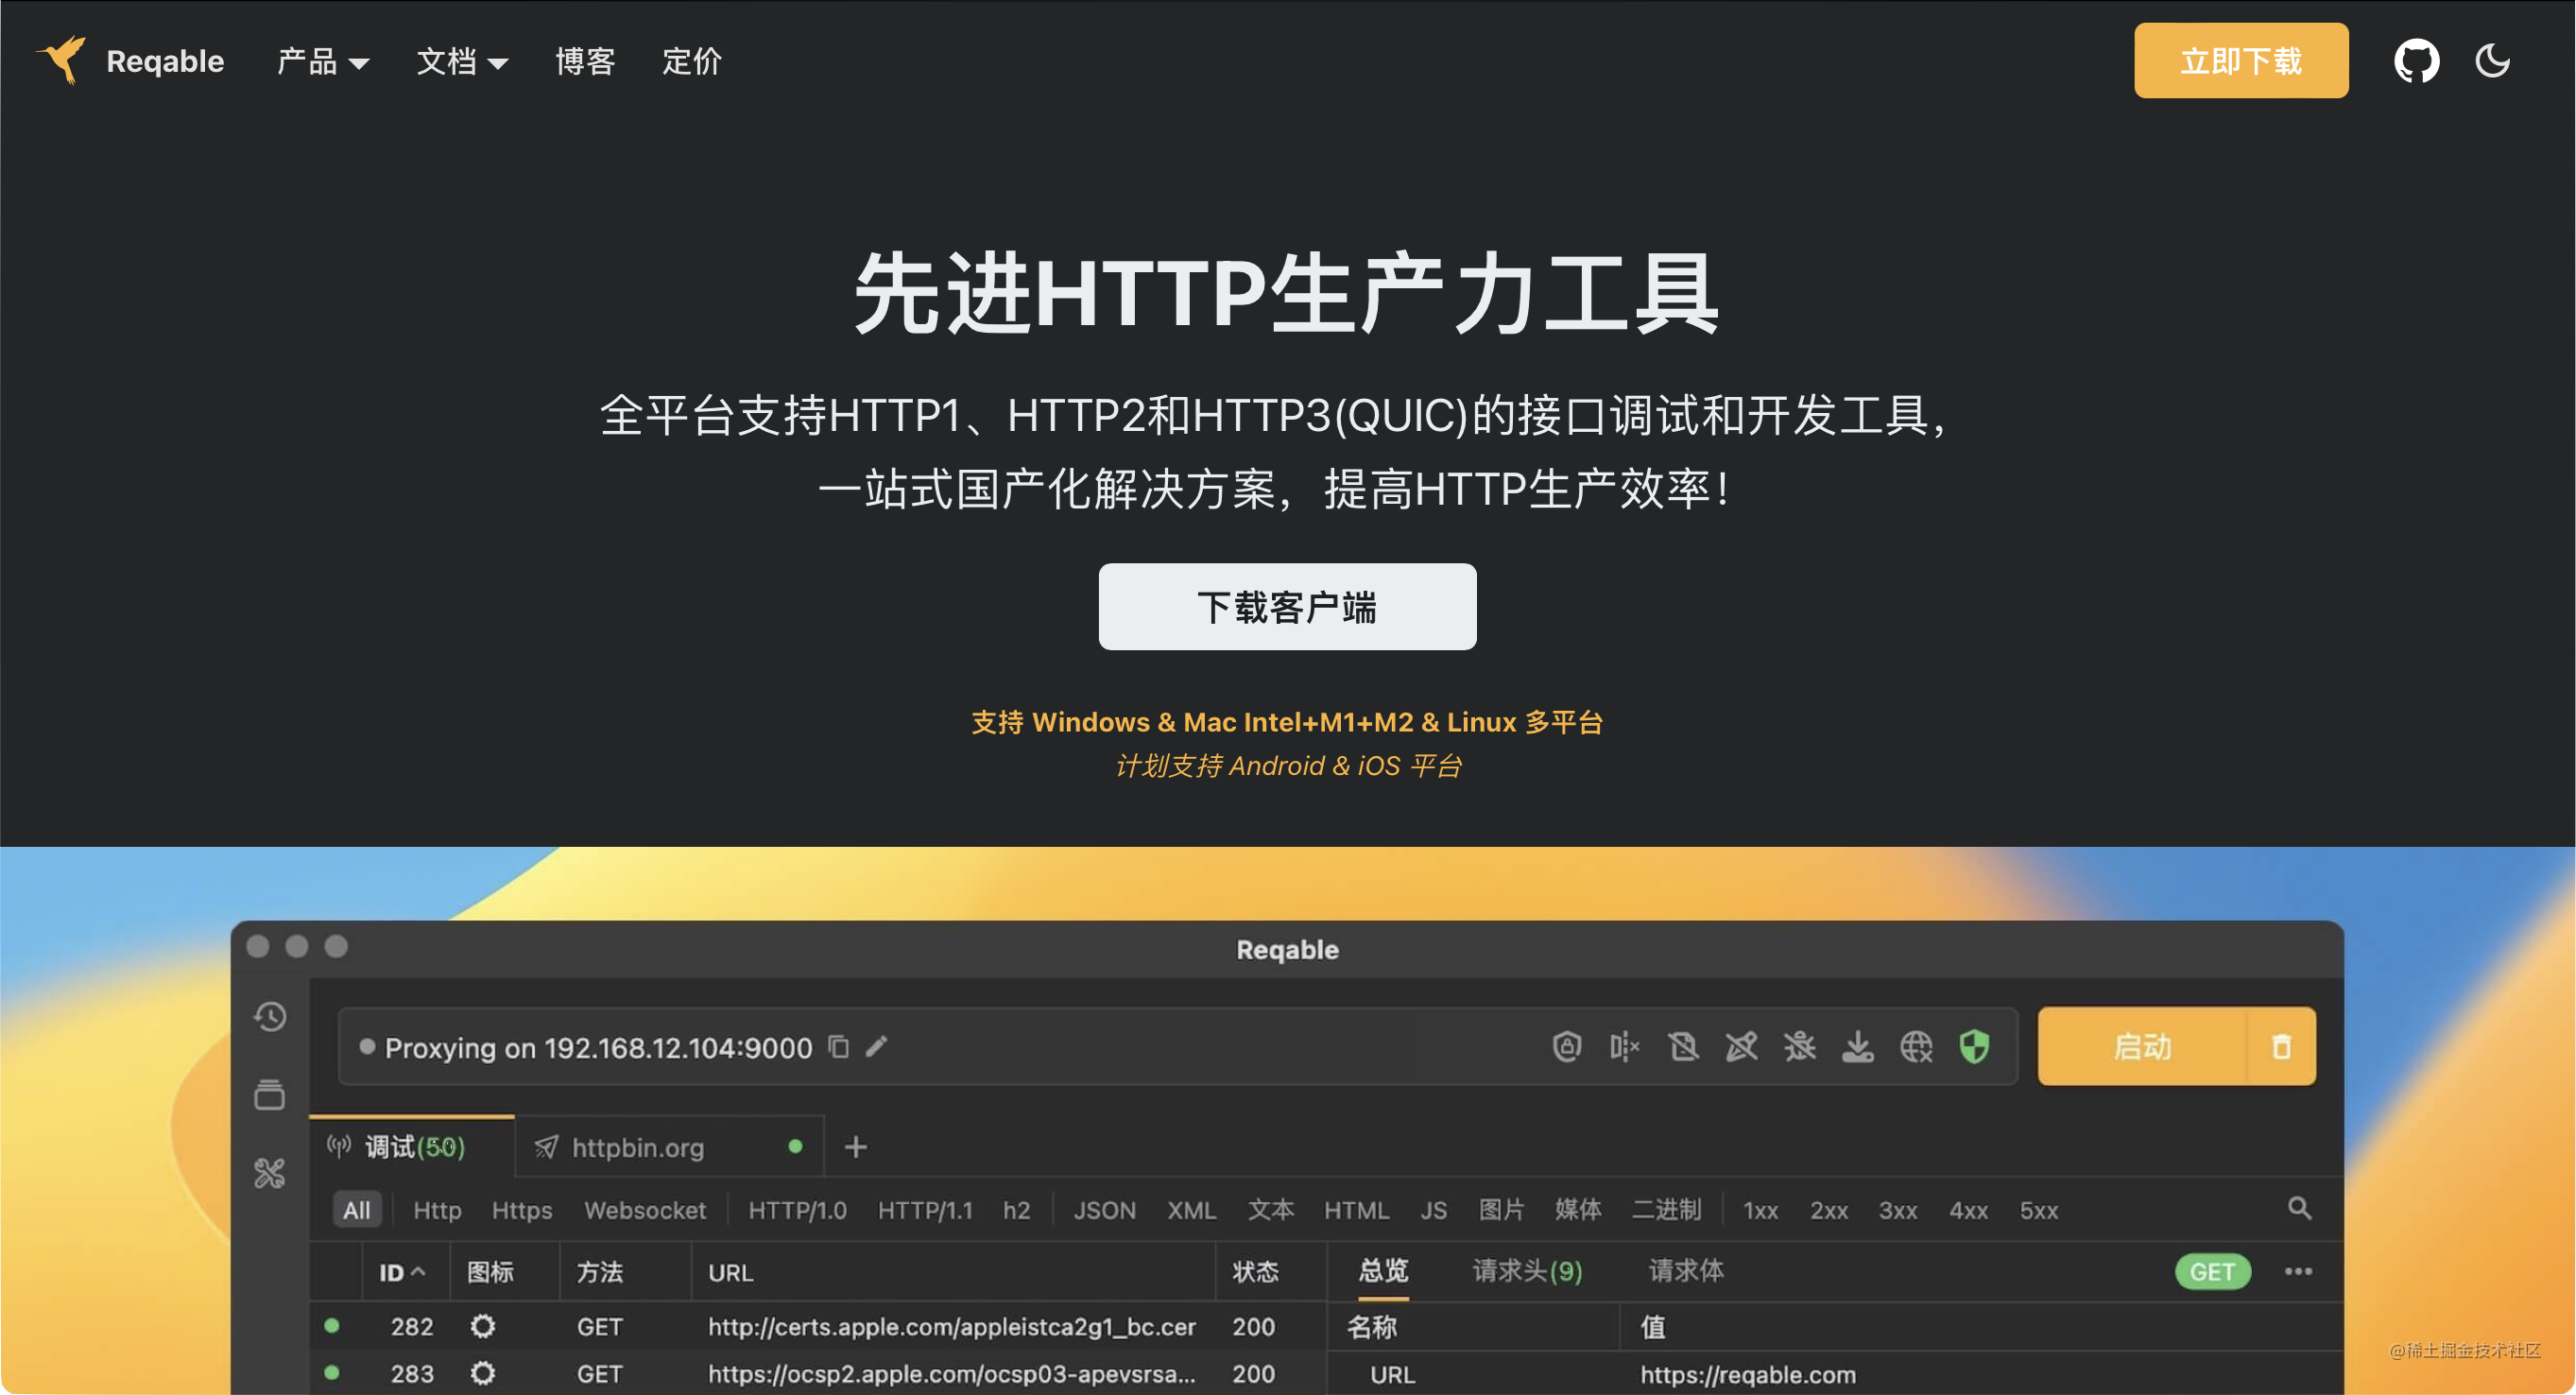The image size is (2576, 1395).
Task: Select request row 282 certs.apple.com
Action: (x=817, y=1327)
